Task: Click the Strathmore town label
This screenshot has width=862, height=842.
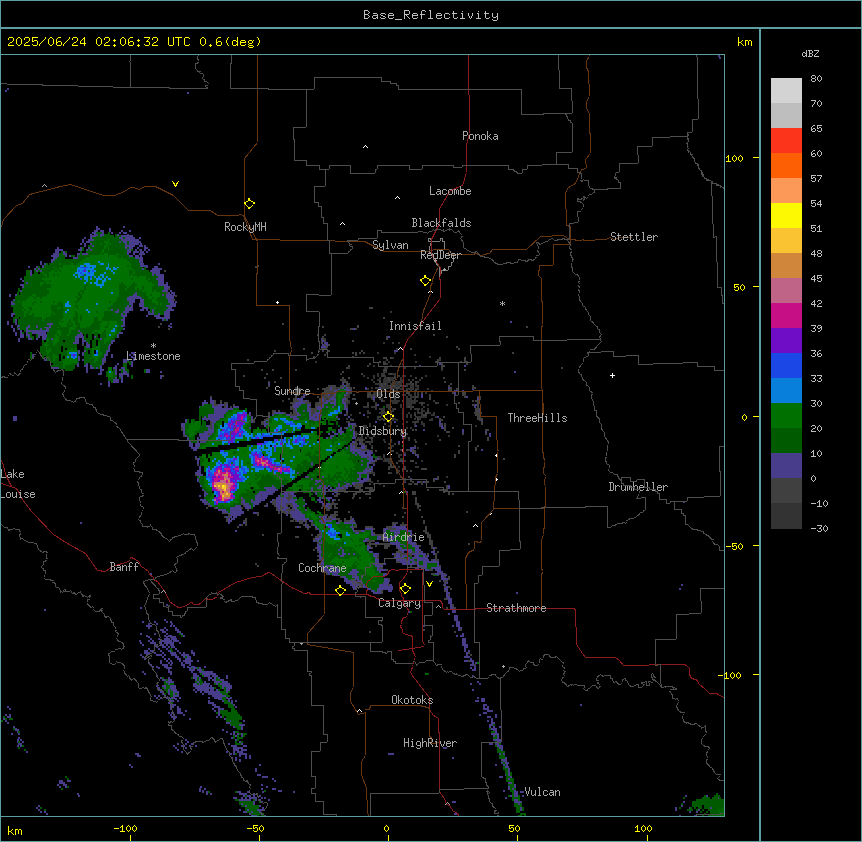Action: [516, 608]
